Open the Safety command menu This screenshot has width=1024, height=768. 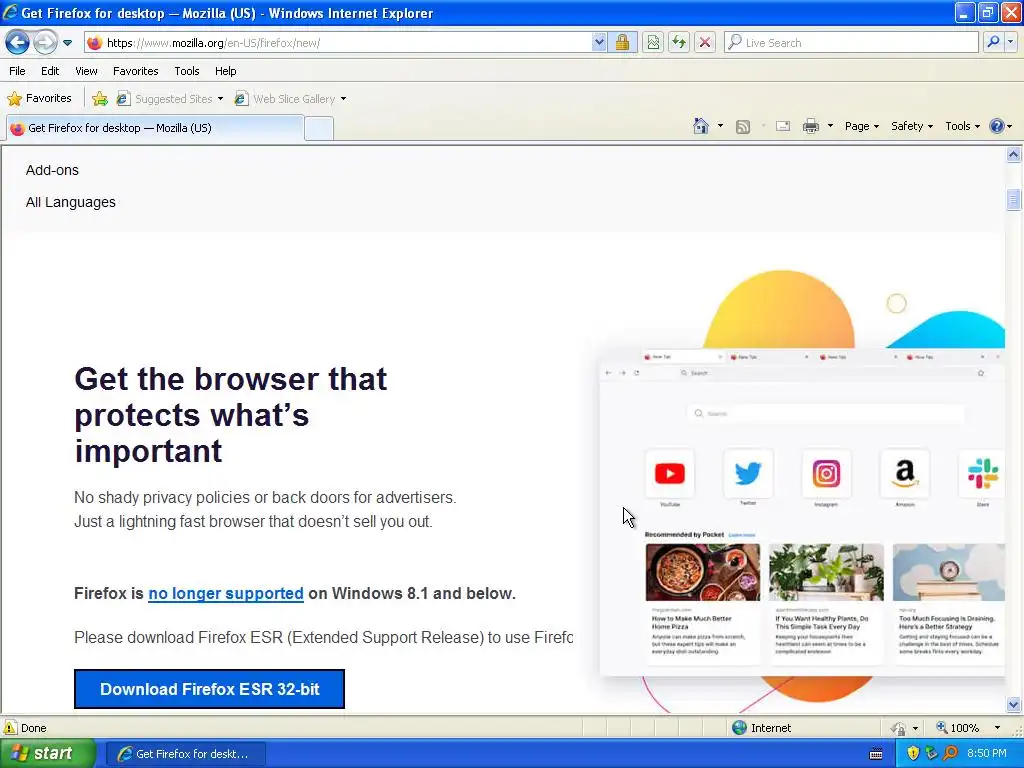tap(912, 126)
